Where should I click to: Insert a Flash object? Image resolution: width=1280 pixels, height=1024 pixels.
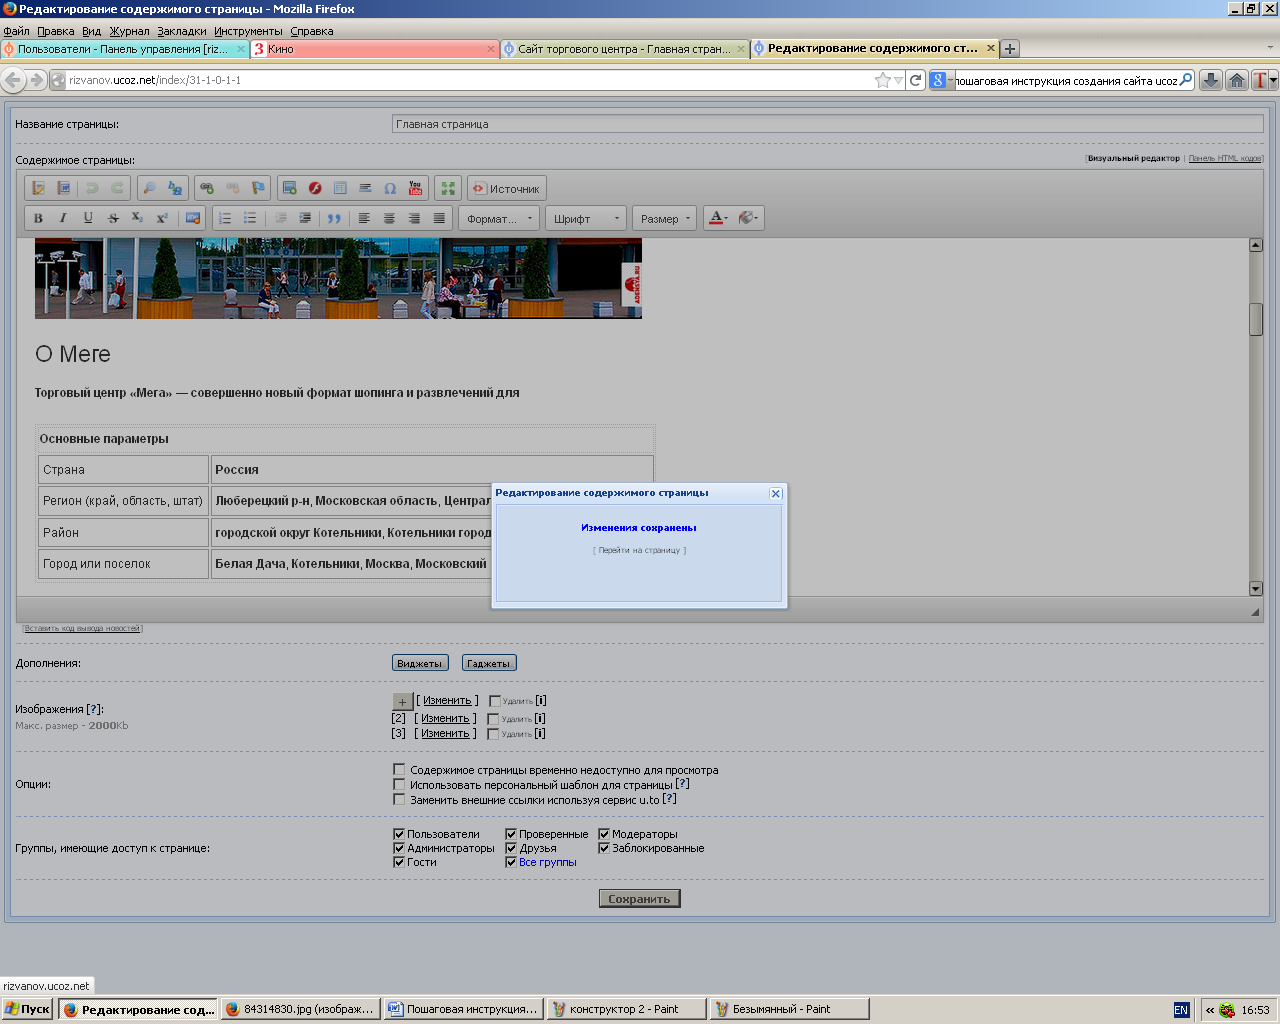pyautogui.click(x=315, y=188)
